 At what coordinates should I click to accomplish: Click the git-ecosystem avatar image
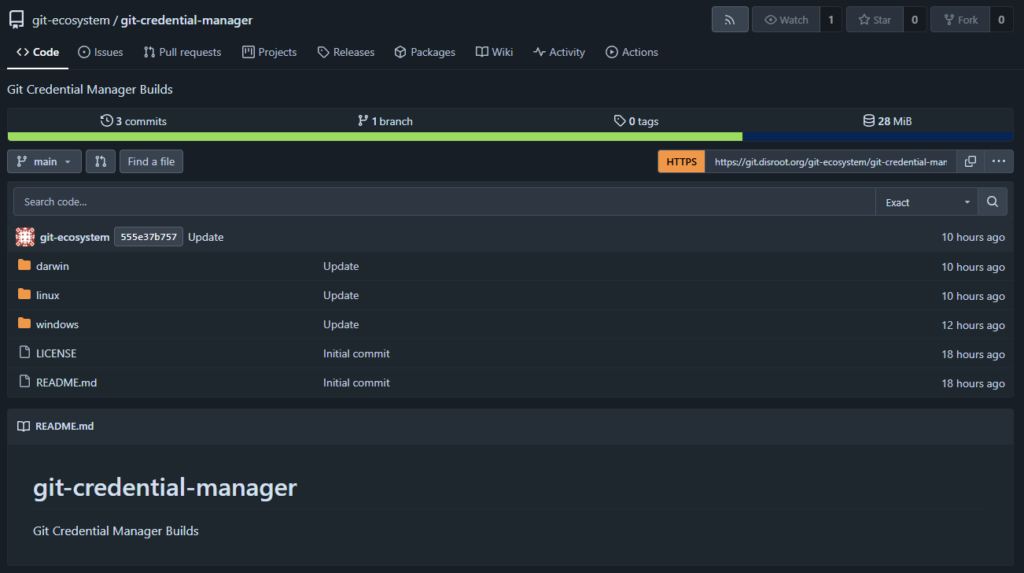click(x=25, y=237)
